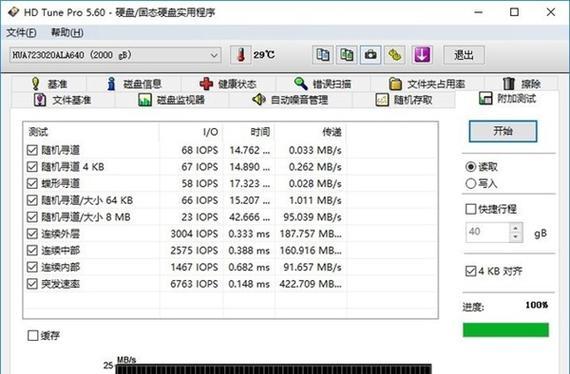Viewport: 570px width, 374px height.
Task: Click the camera save screenshot icon
Action: (370, 55)
